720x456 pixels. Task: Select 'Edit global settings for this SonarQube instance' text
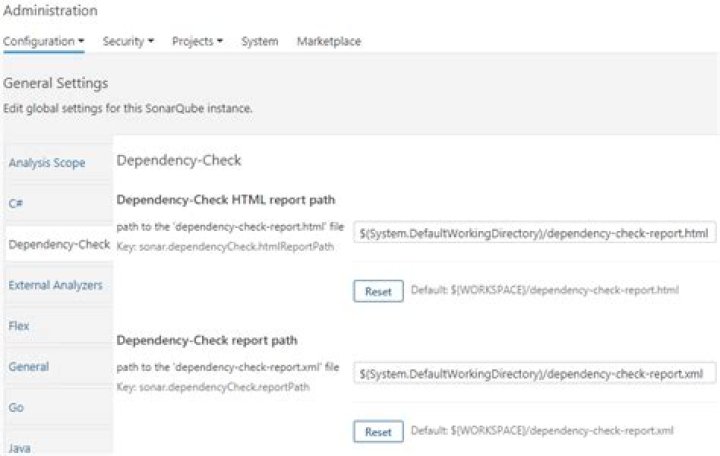128,108
